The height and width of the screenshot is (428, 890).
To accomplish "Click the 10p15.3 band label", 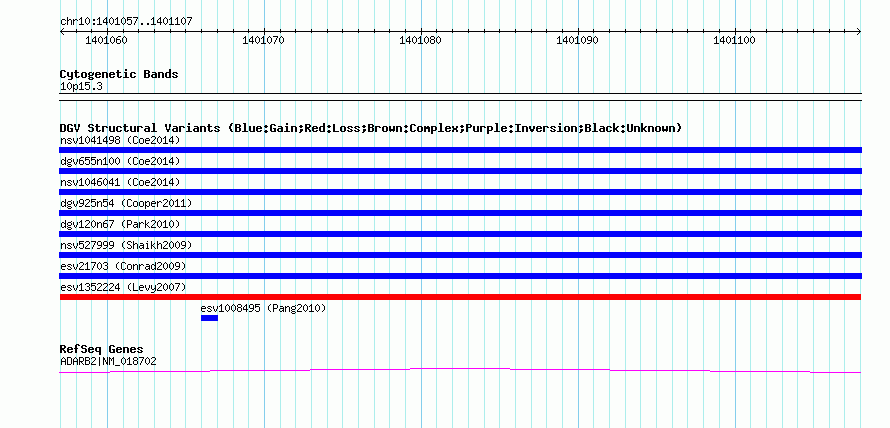I will click(x=81, y=87).
